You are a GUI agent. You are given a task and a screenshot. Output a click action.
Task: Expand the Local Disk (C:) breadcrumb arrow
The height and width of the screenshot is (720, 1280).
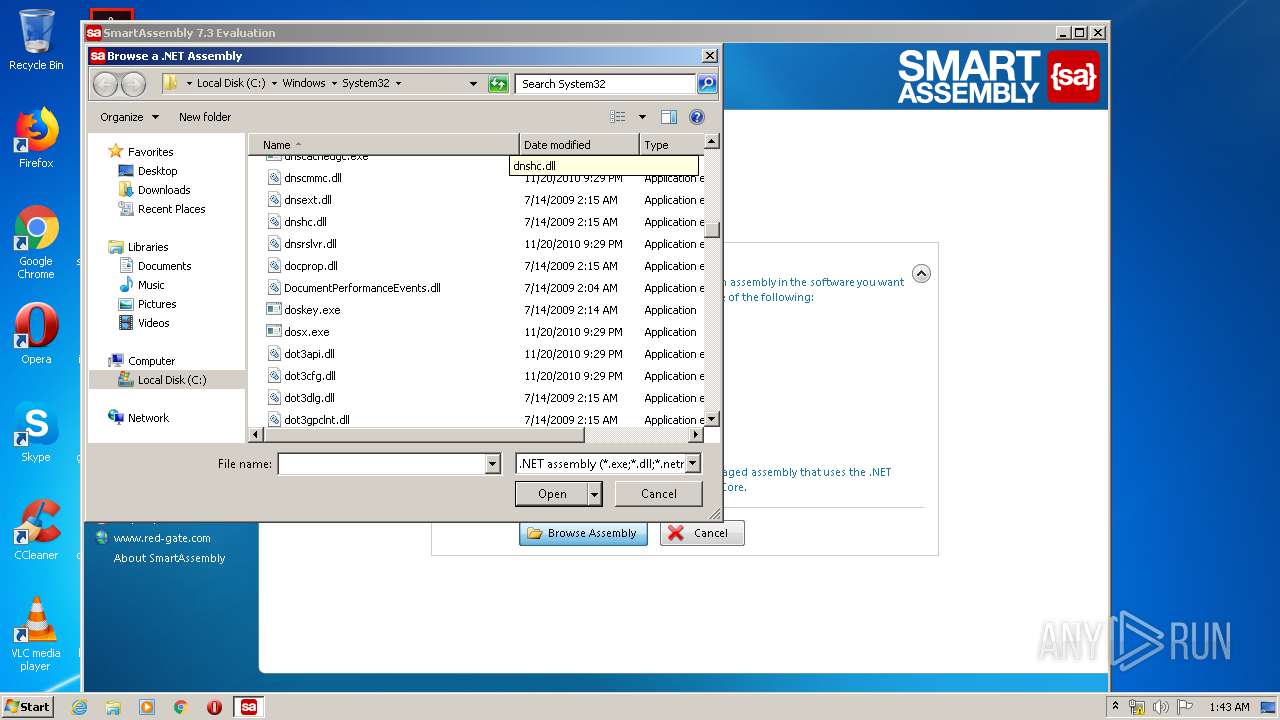coord(274,84)
